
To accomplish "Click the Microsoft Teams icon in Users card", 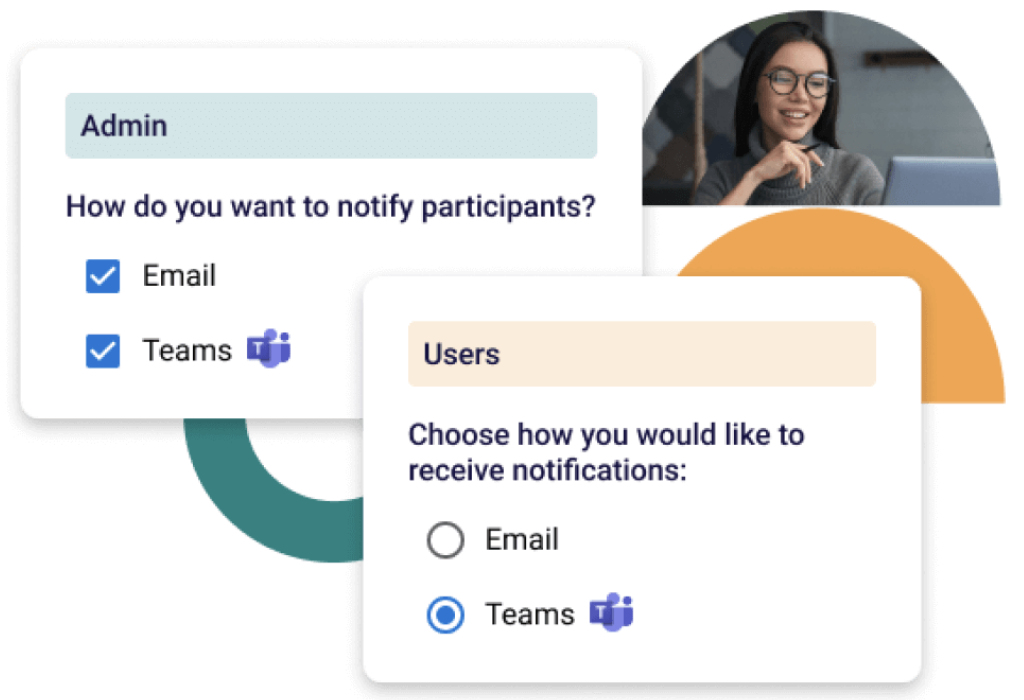I will coord(611,613).
